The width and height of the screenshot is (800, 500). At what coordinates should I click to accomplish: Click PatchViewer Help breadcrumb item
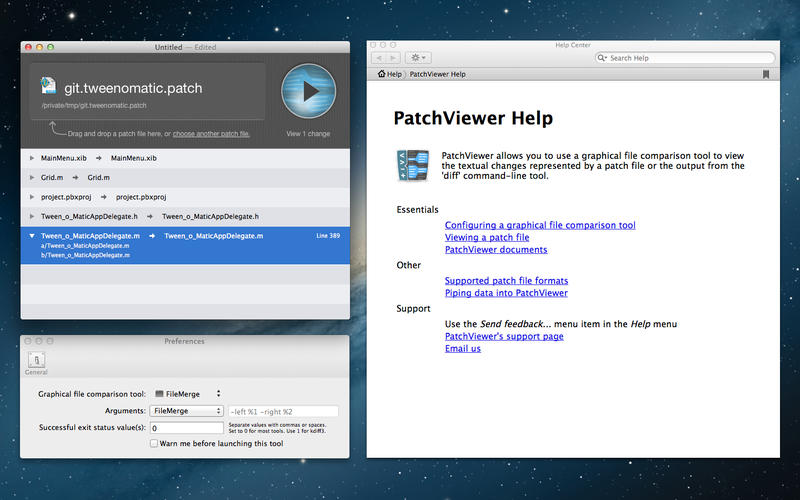pyautogui.click(x=437, y=74)
